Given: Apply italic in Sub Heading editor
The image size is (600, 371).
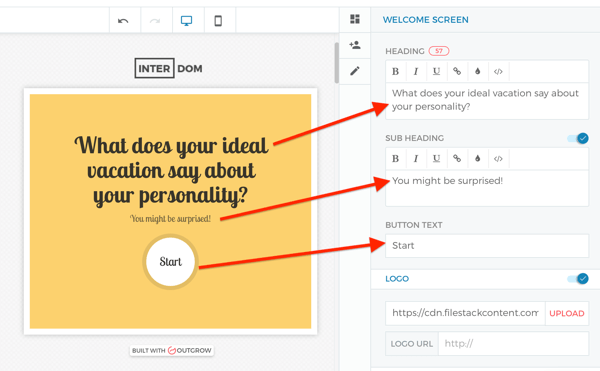Looking at the screenshot, I should (416, 159).
